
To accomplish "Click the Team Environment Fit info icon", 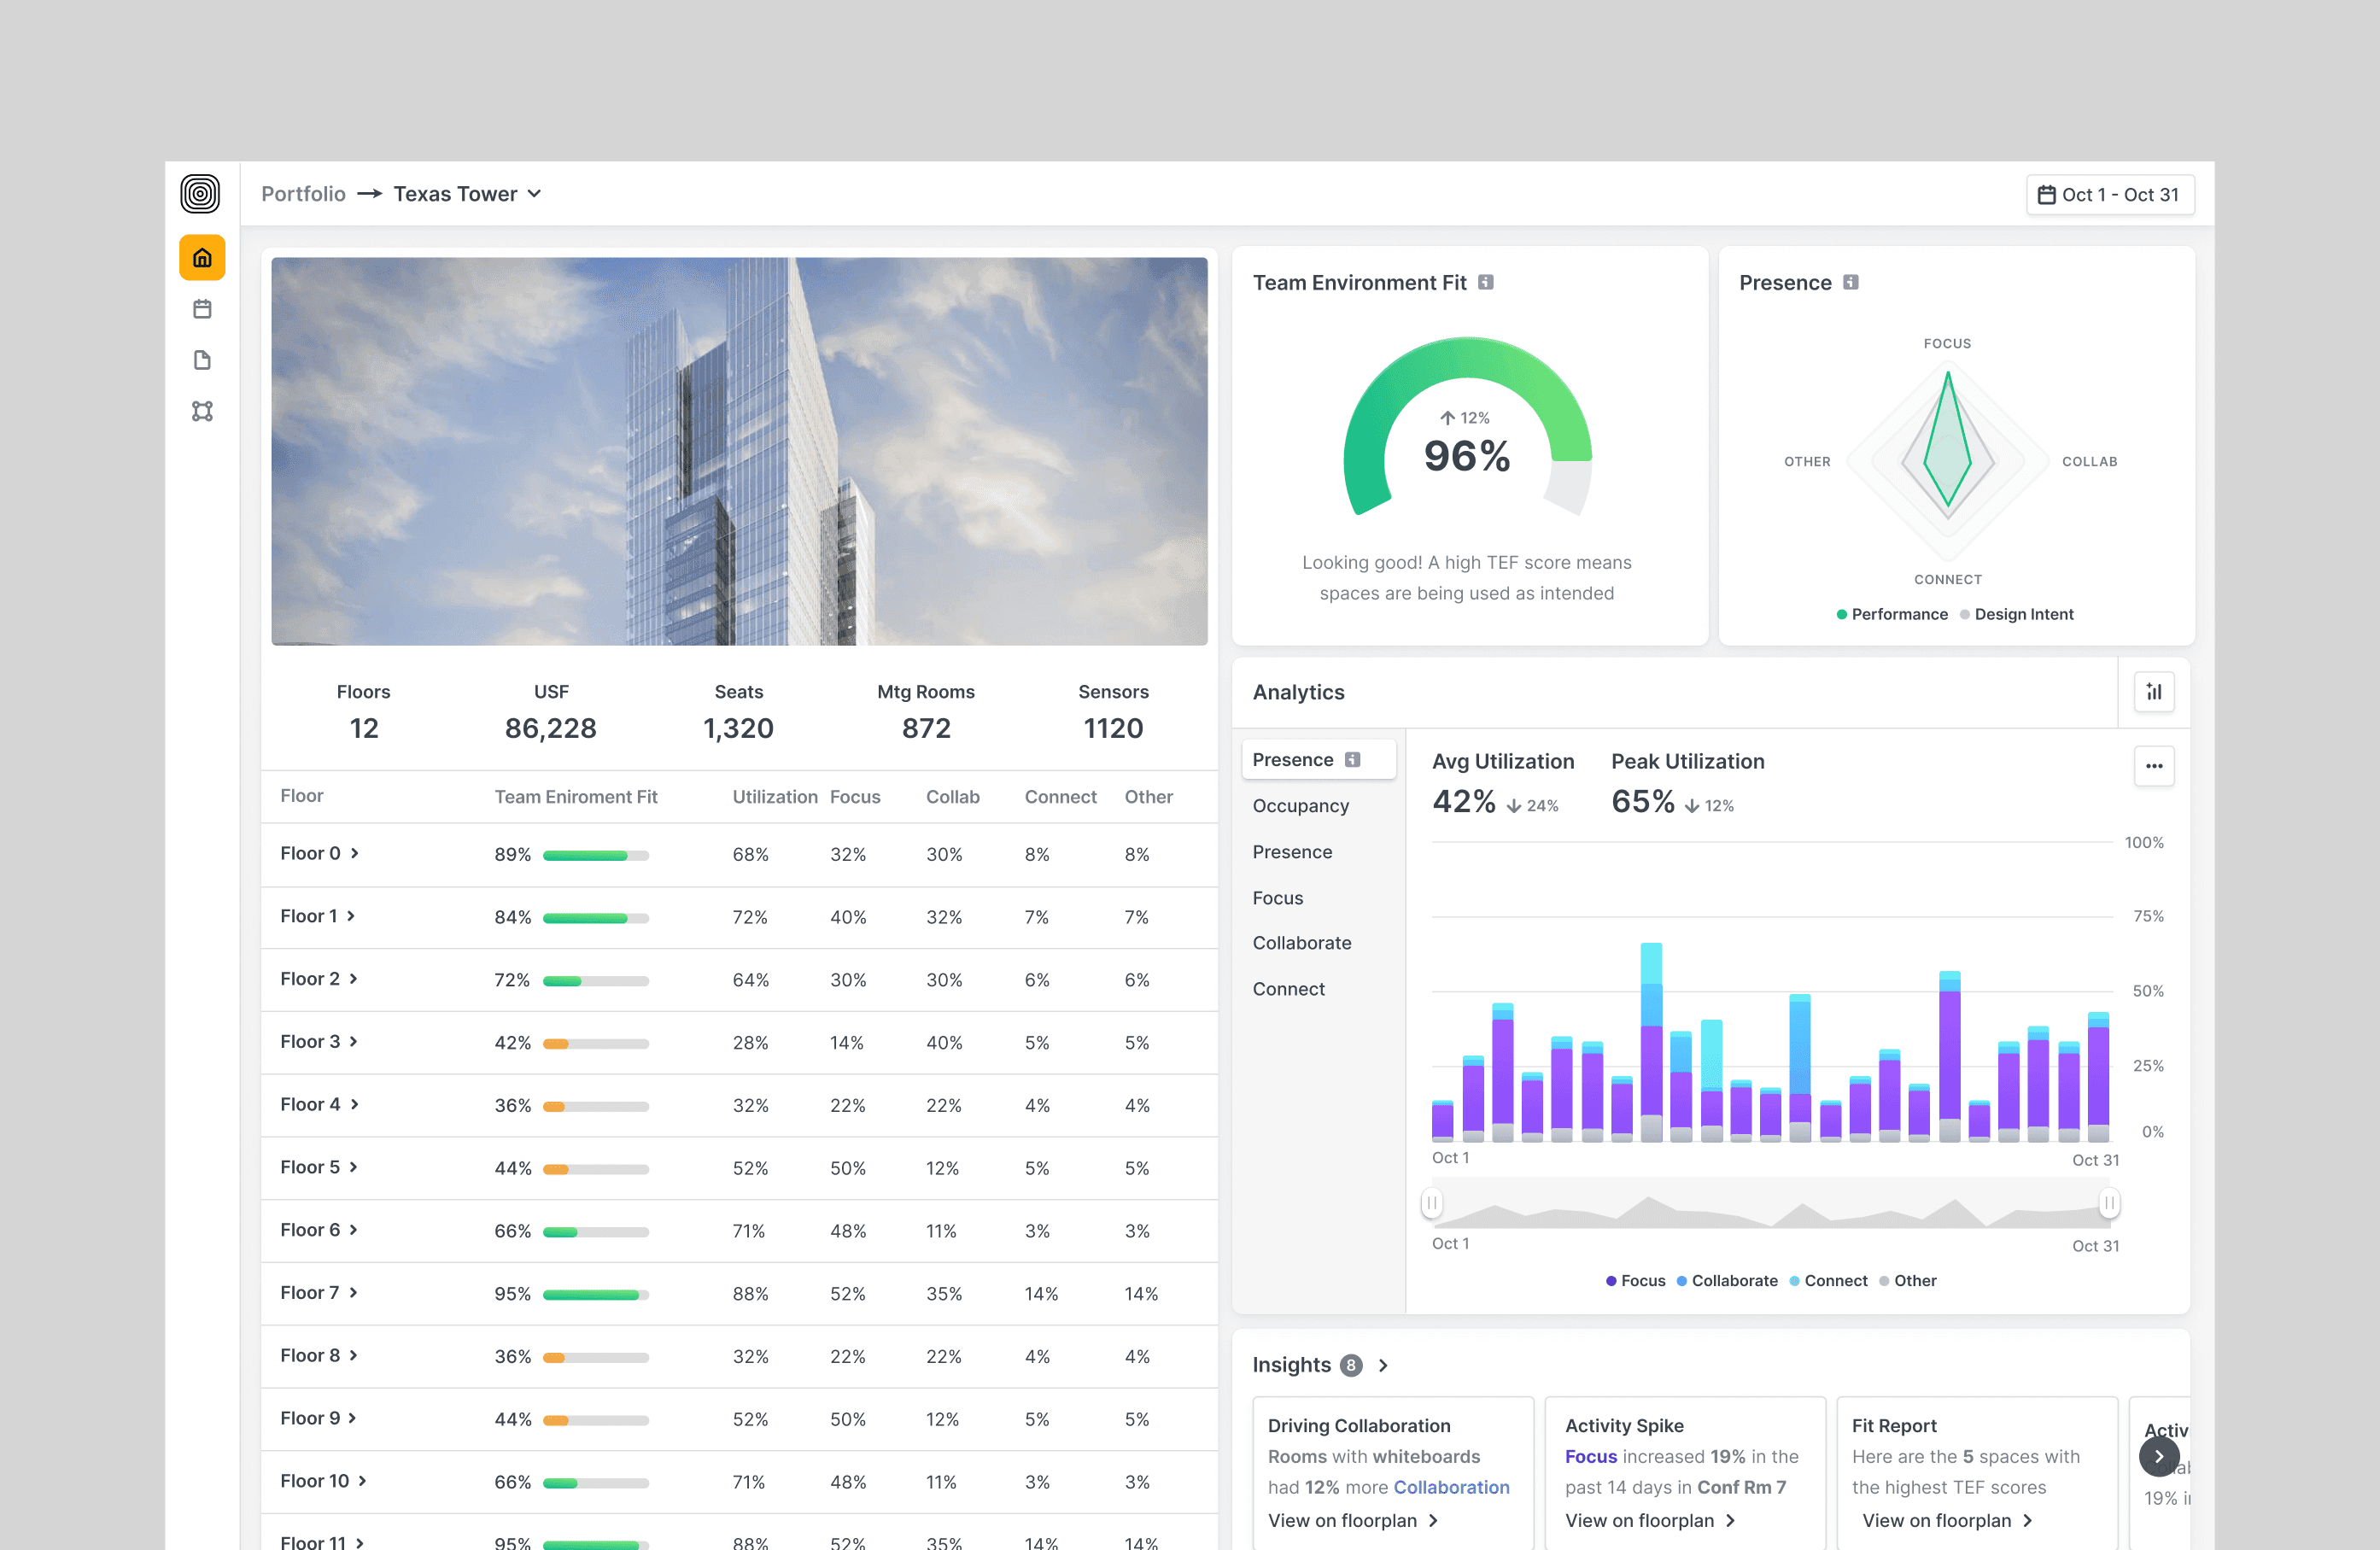I will (1486, 283).
